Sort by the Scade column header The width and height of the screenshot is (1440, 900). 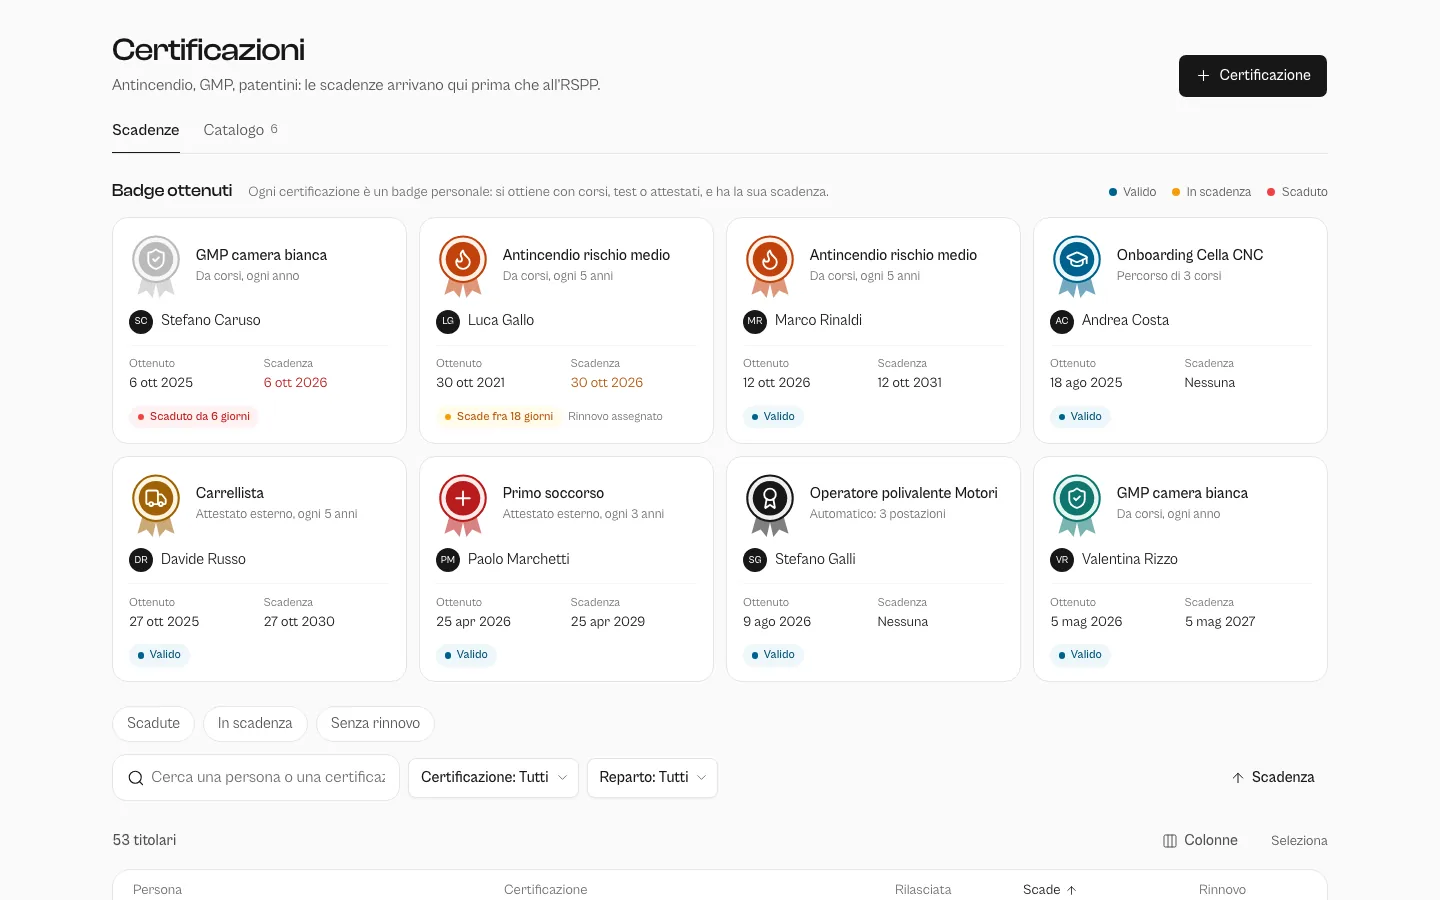click(1049, 889)
